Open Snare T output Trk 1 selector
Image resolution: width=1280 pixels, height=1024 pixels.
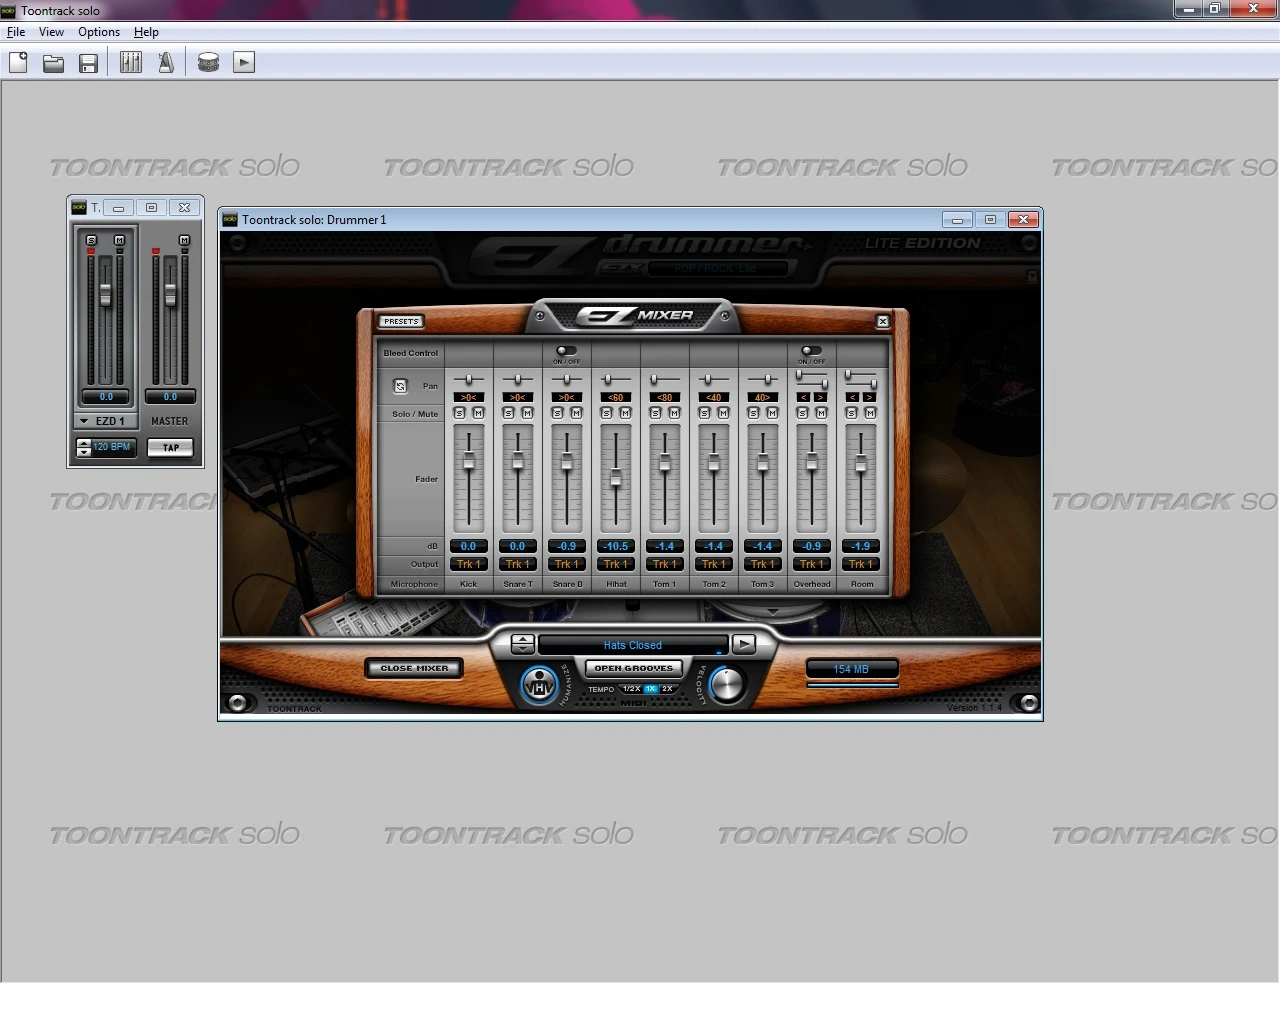point(517,564)
